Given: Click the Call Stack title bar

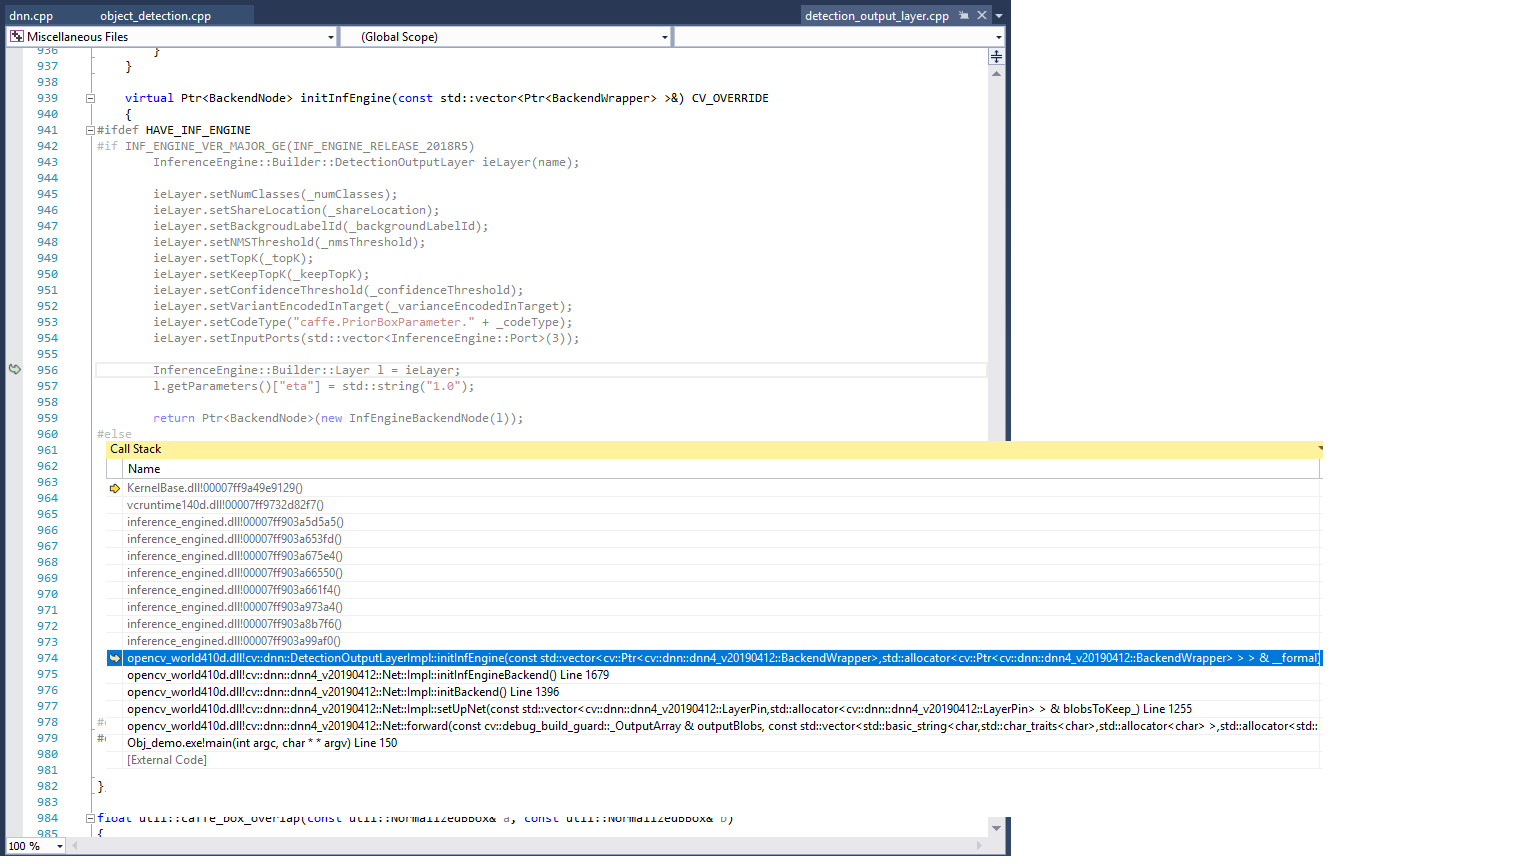Looking at the screenshot, I should tap(714, 449).
